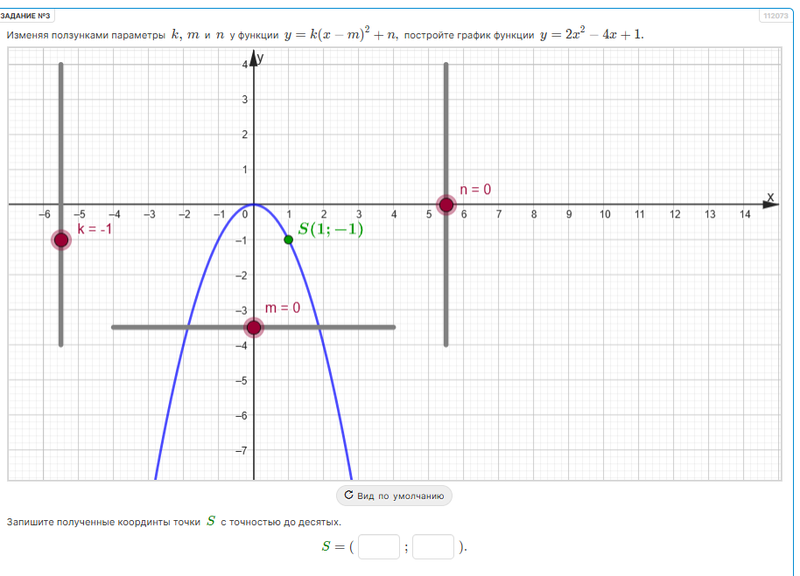Screen dimensions: 800x576
Task: Click the reset arrow icon beside "Вид по умолчанию"
Action: click(348, 495)
